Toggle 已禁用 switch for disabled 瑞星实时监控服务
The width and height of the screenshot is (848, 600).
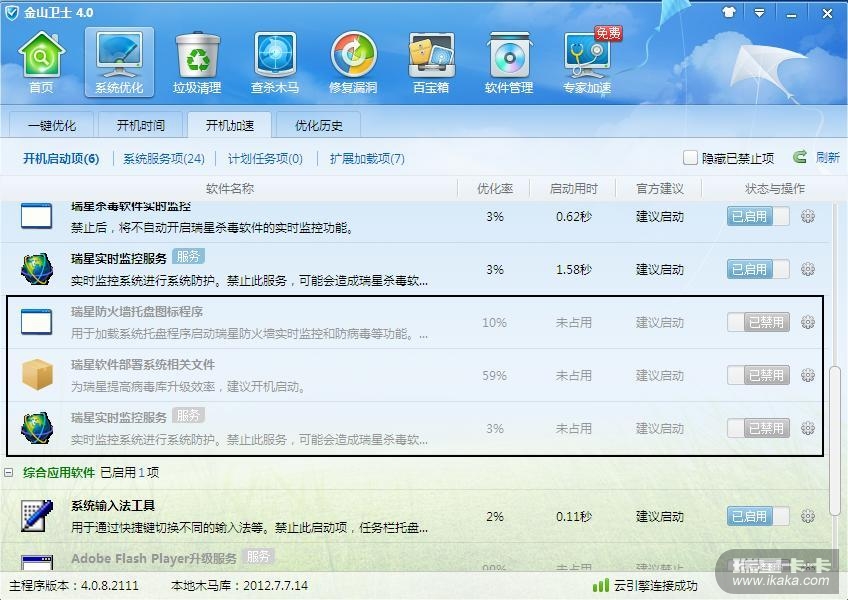tap(758, 428)
